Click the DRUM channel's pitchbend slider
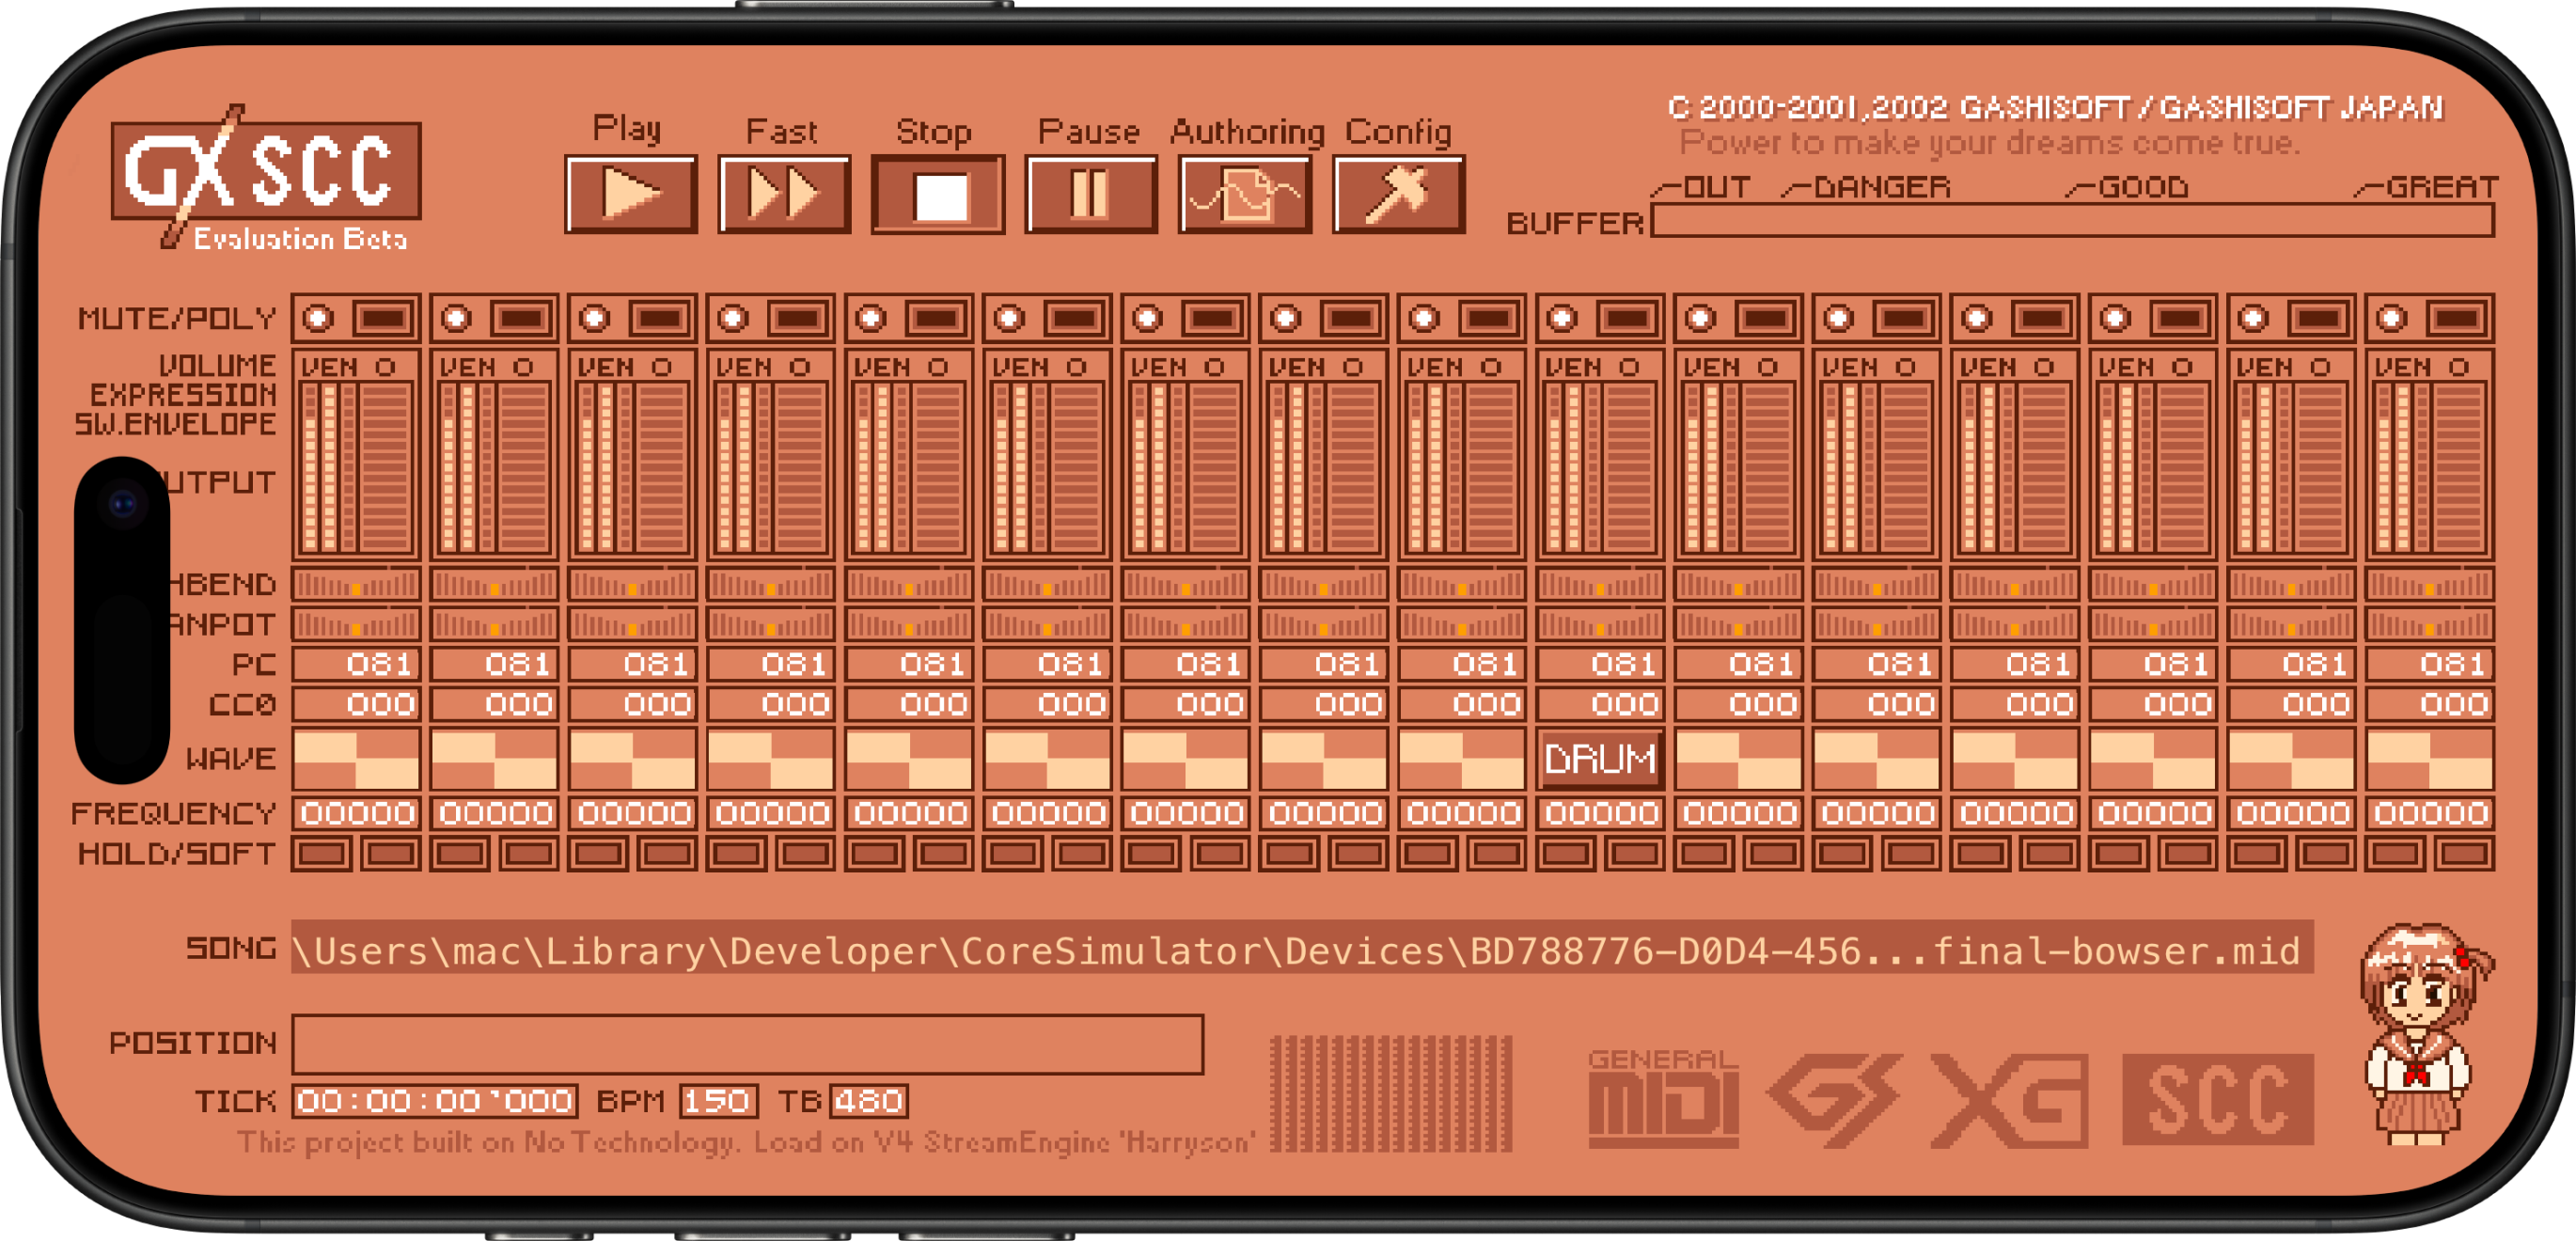 click(x=1600, y=584)
